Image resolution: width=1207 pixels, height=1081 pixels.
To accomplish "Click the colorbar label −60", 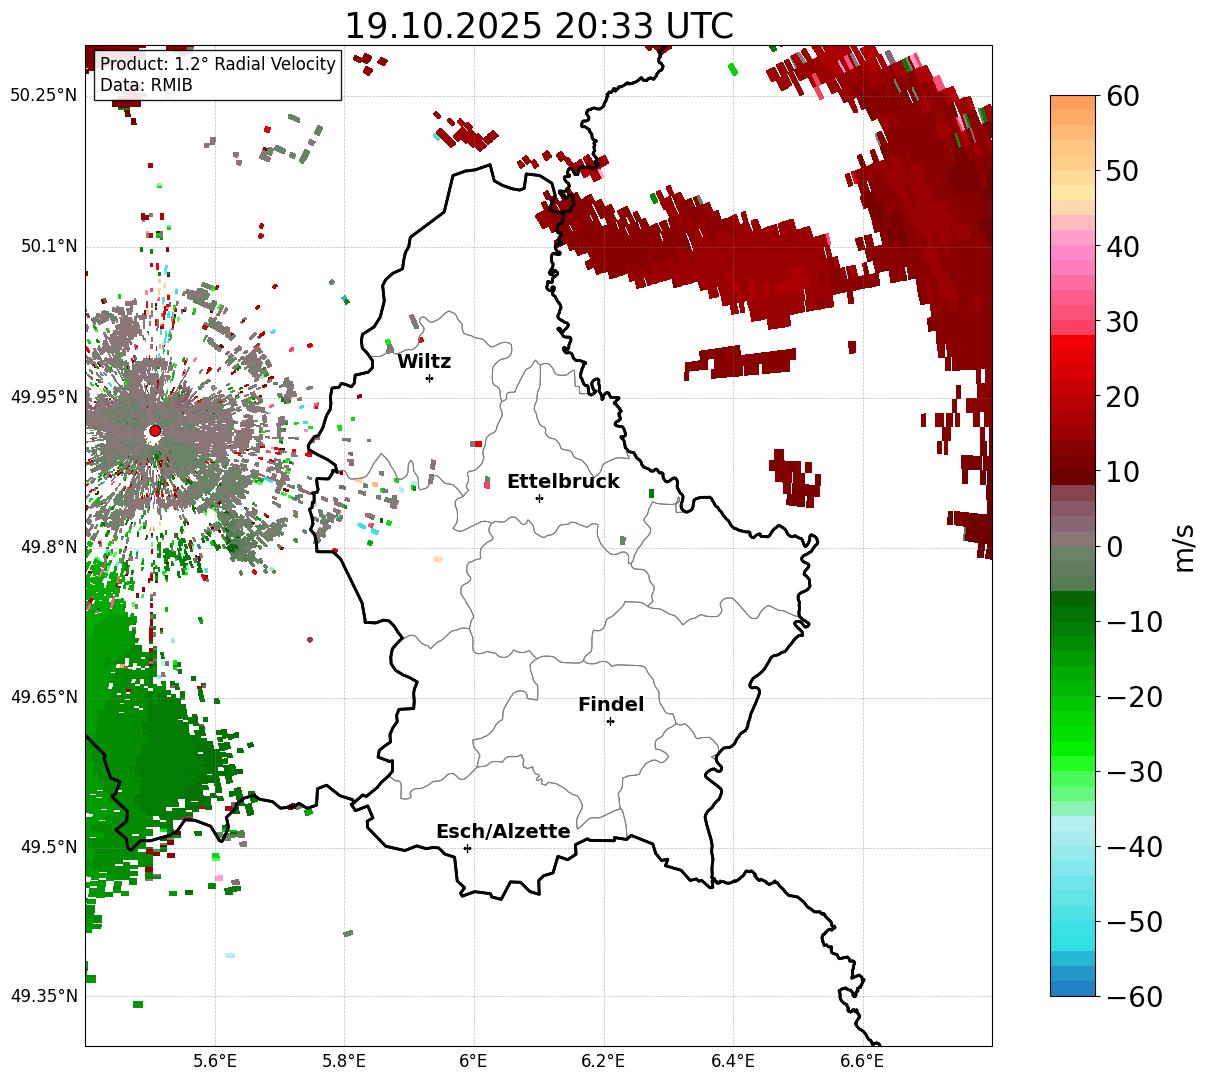I will coord(1134,996).
